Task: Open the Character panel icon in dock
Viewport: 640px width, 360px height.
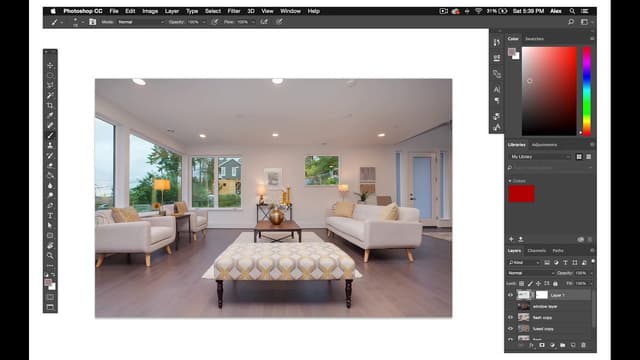Action: click(x=496, y=89)
